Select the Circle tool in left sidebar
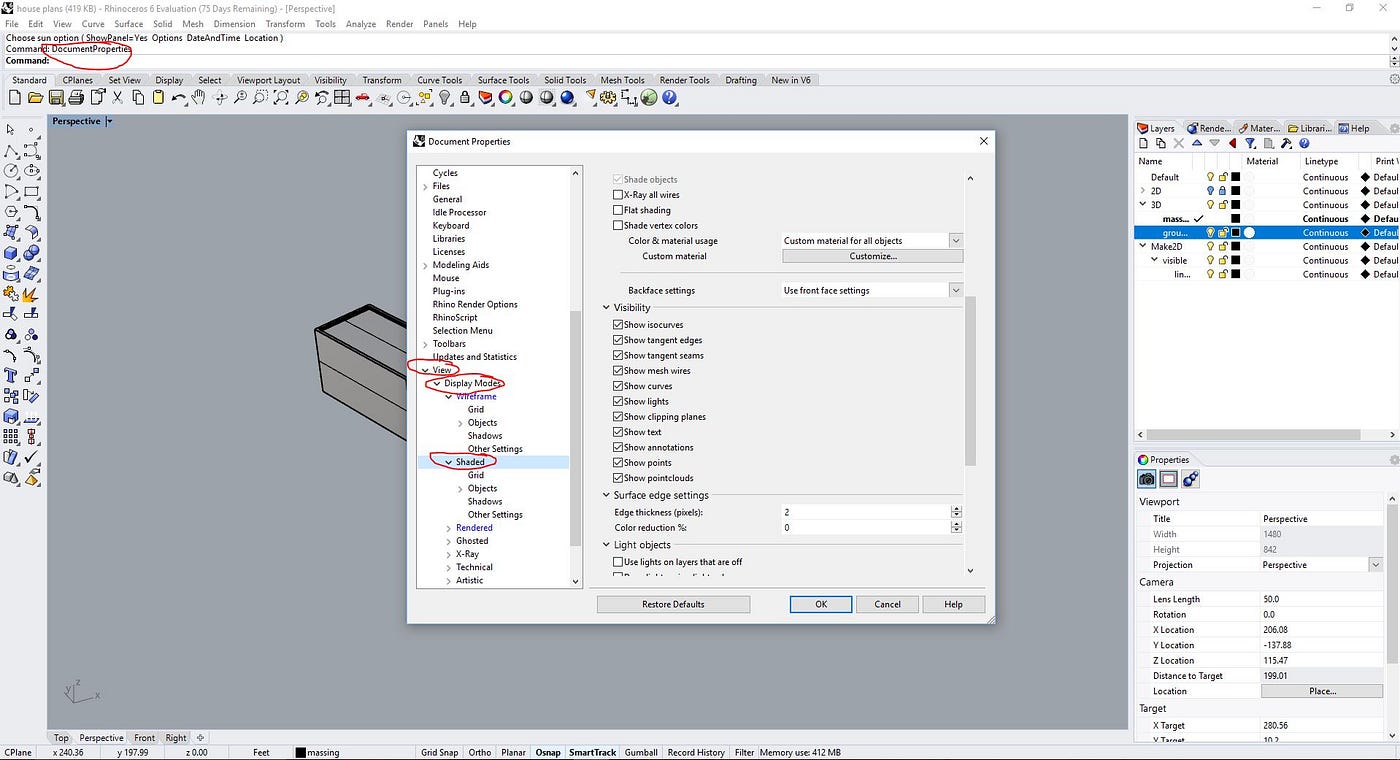 point(11,171)
